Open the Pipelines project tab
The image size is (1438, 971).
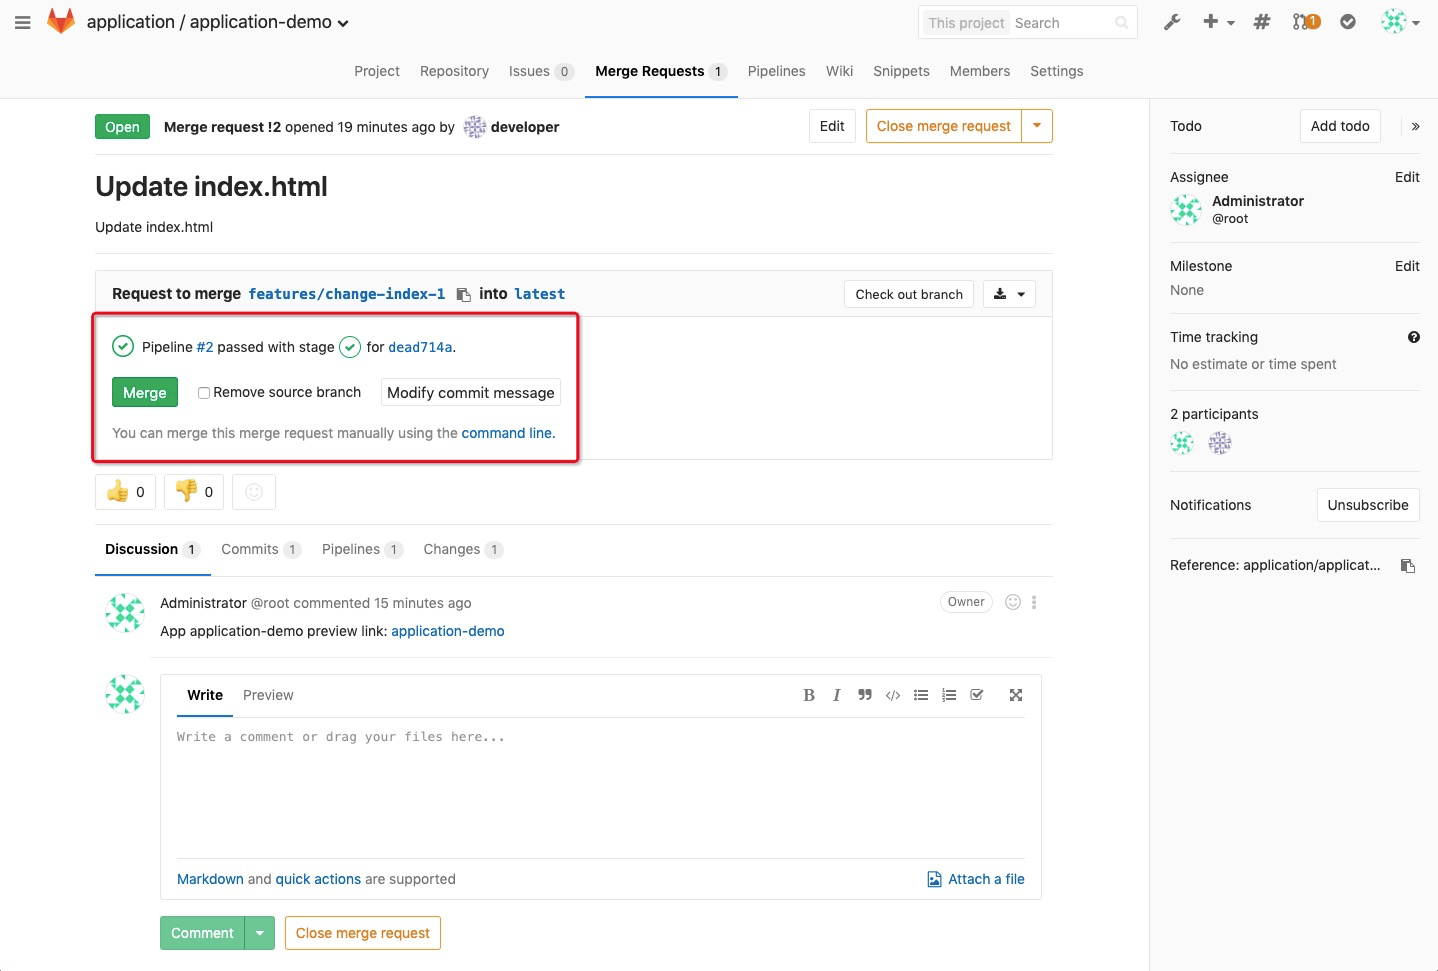click(x=776, y=71)
